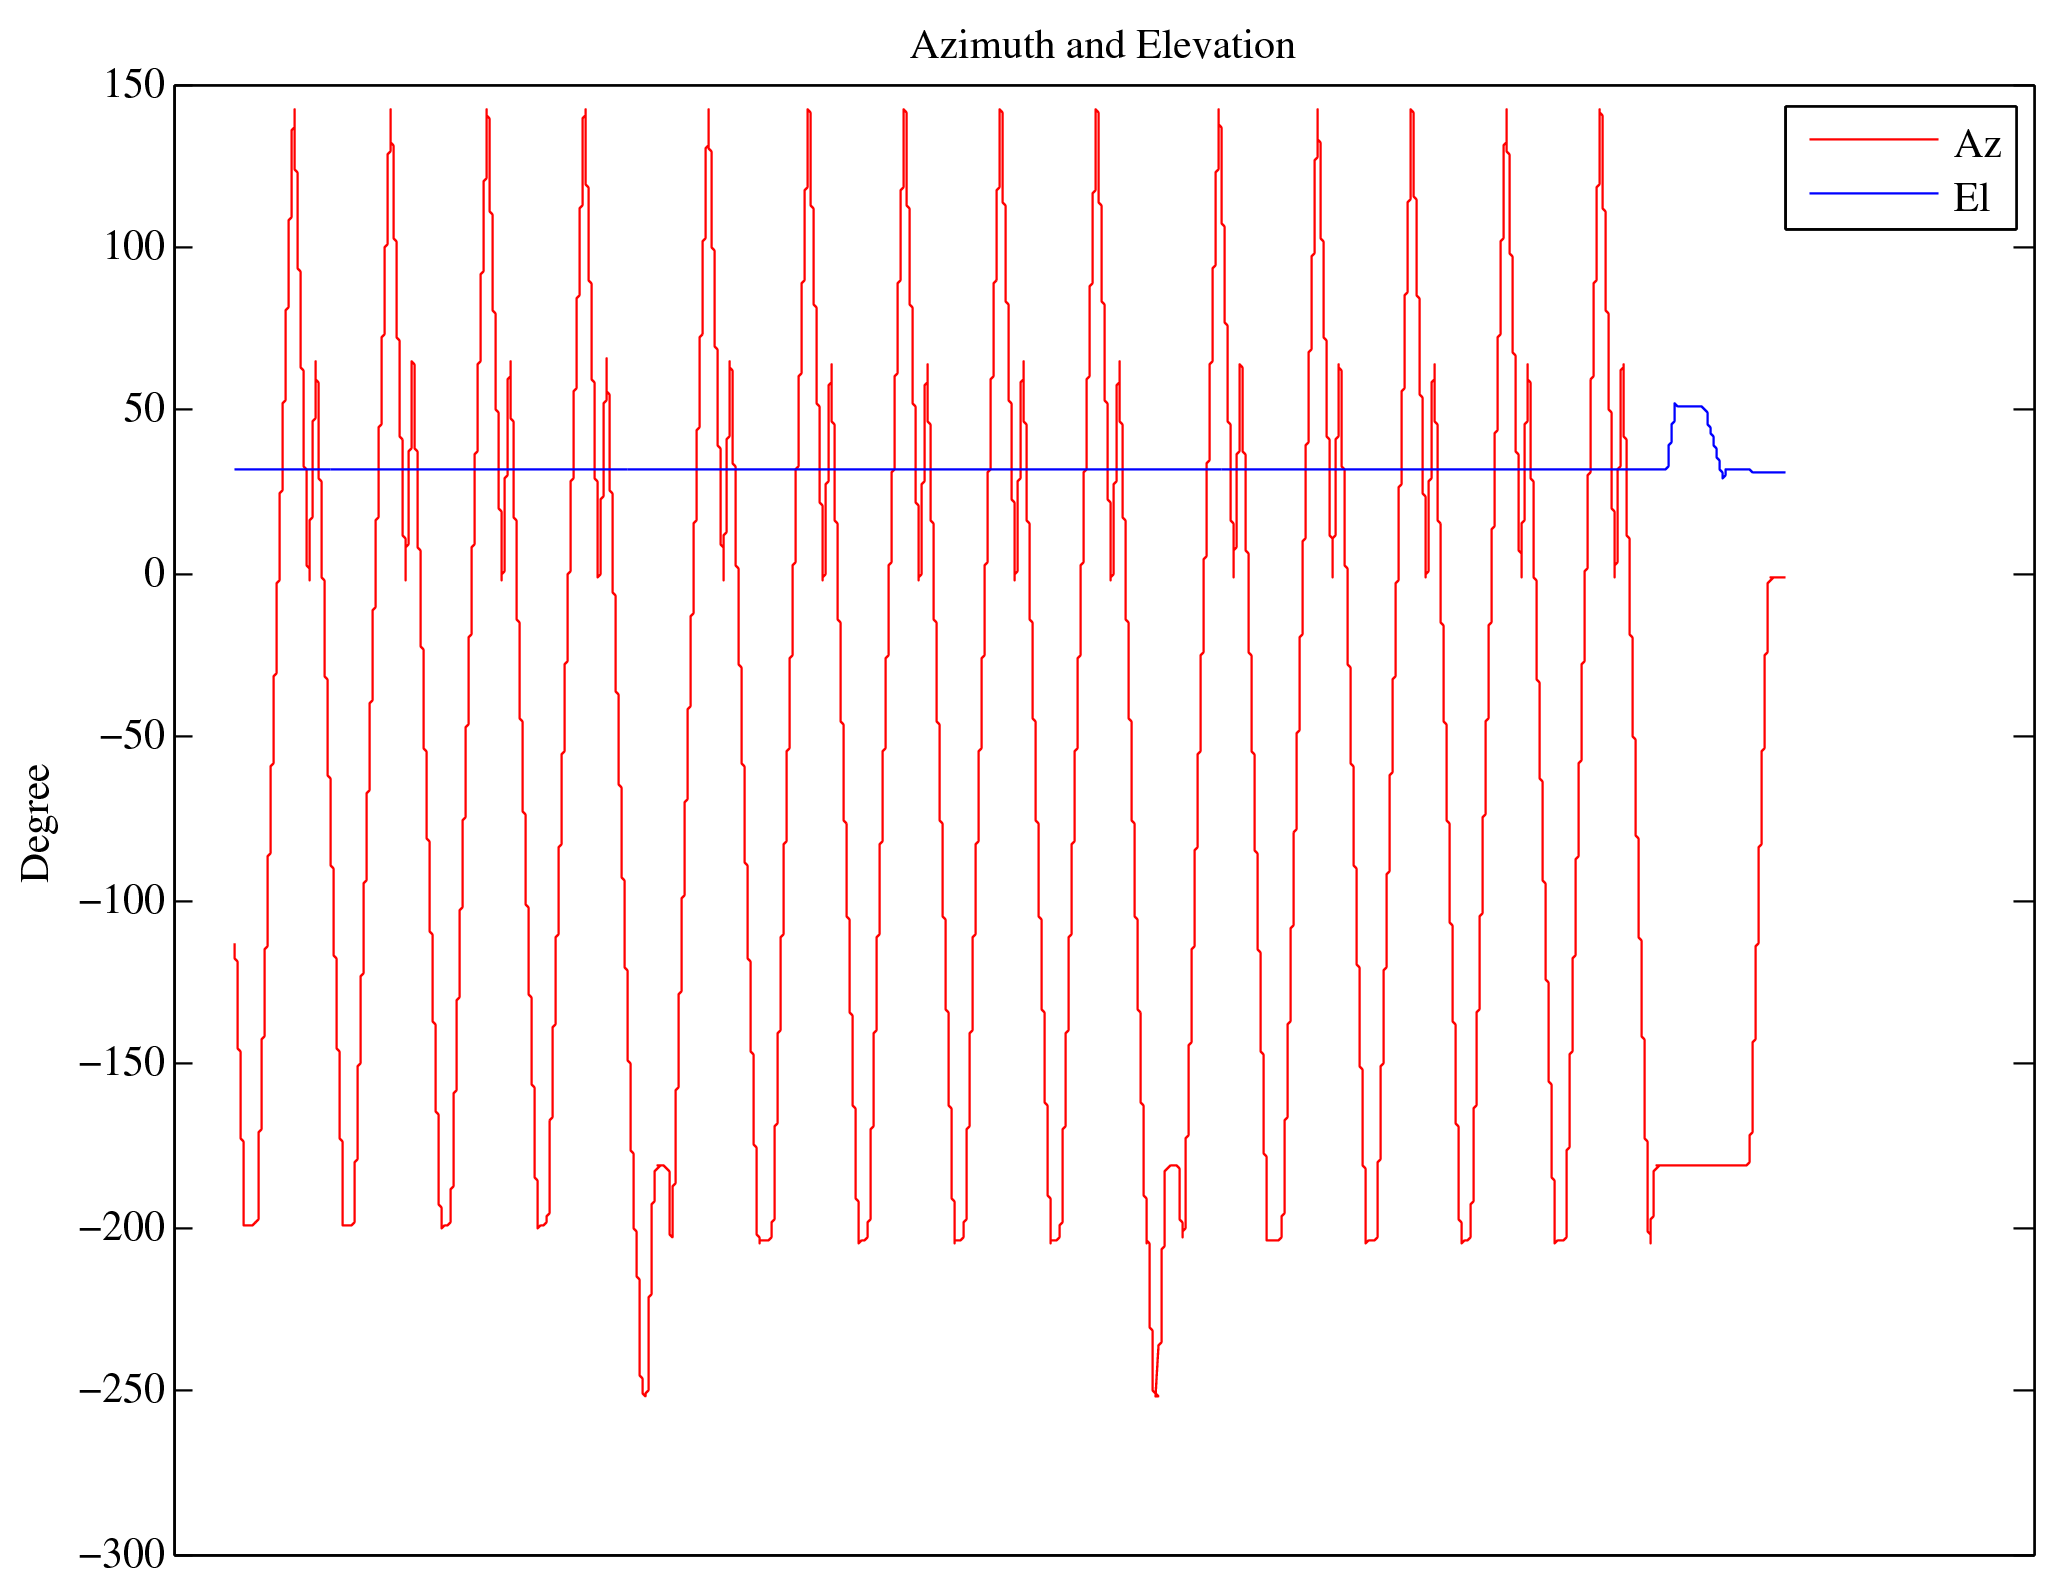Image resolution: width=2063 pixels, height=1592 pixels.
Task: Click final red Az segment at zero
Action: click(1777, 578)
